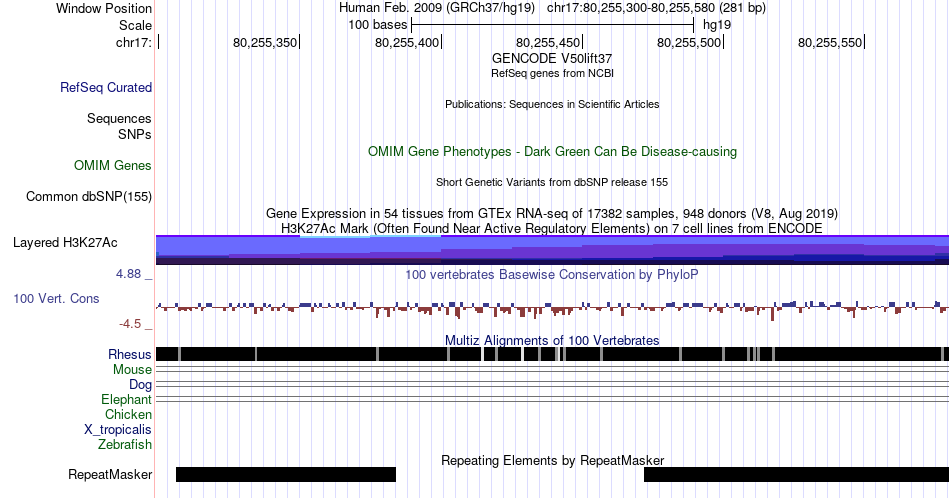Click the Elephant alignment line track

pos(552,399)
